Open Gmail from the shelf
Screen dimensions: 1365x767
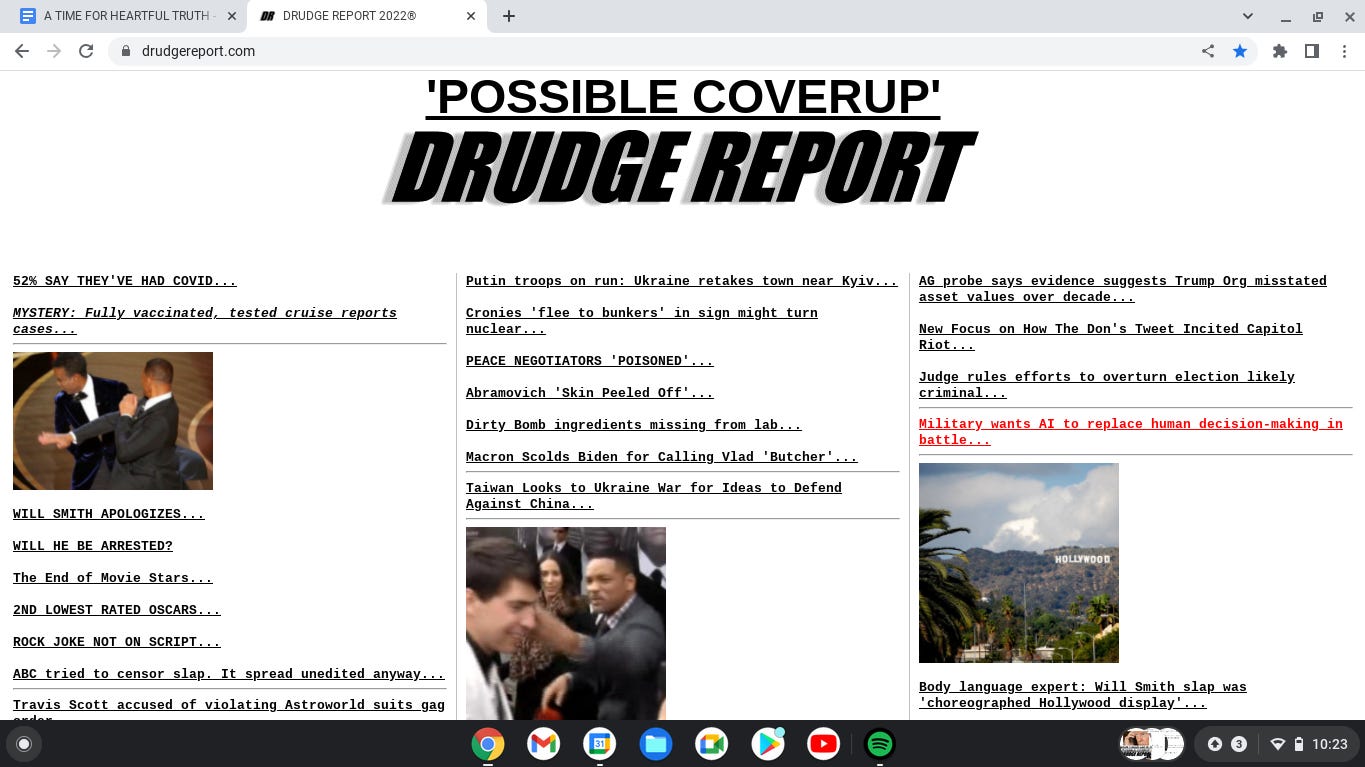(x=544, y=744)
